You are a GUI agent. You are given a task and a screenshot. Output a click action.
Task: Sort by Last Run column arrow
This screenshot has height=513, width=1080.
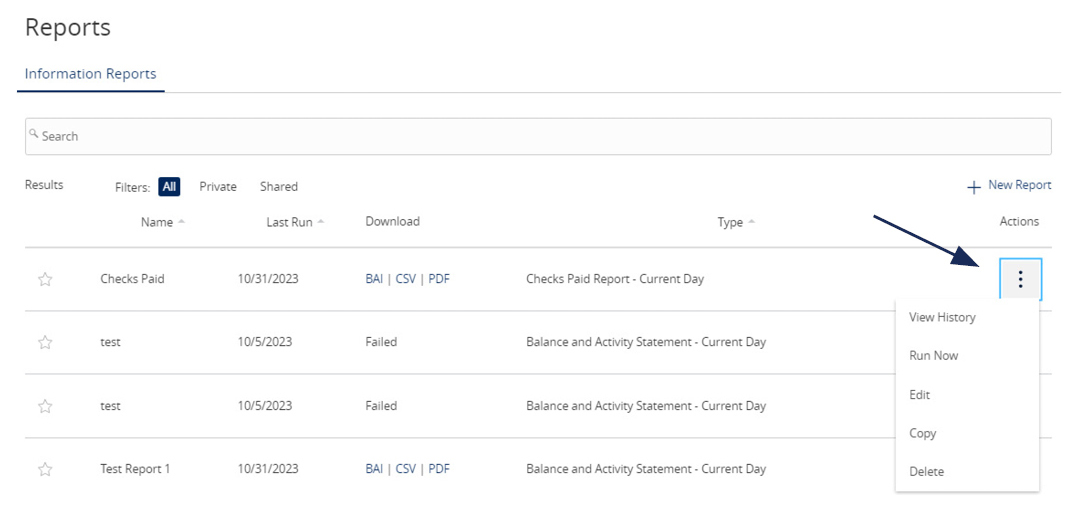pyautogui.click(x=321, y=222)
